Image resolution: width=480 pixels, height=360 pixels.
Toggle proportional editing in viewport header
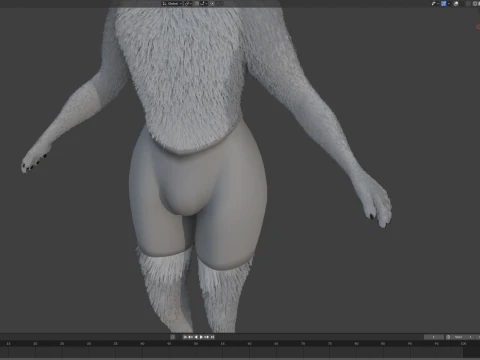pos(212,3)
